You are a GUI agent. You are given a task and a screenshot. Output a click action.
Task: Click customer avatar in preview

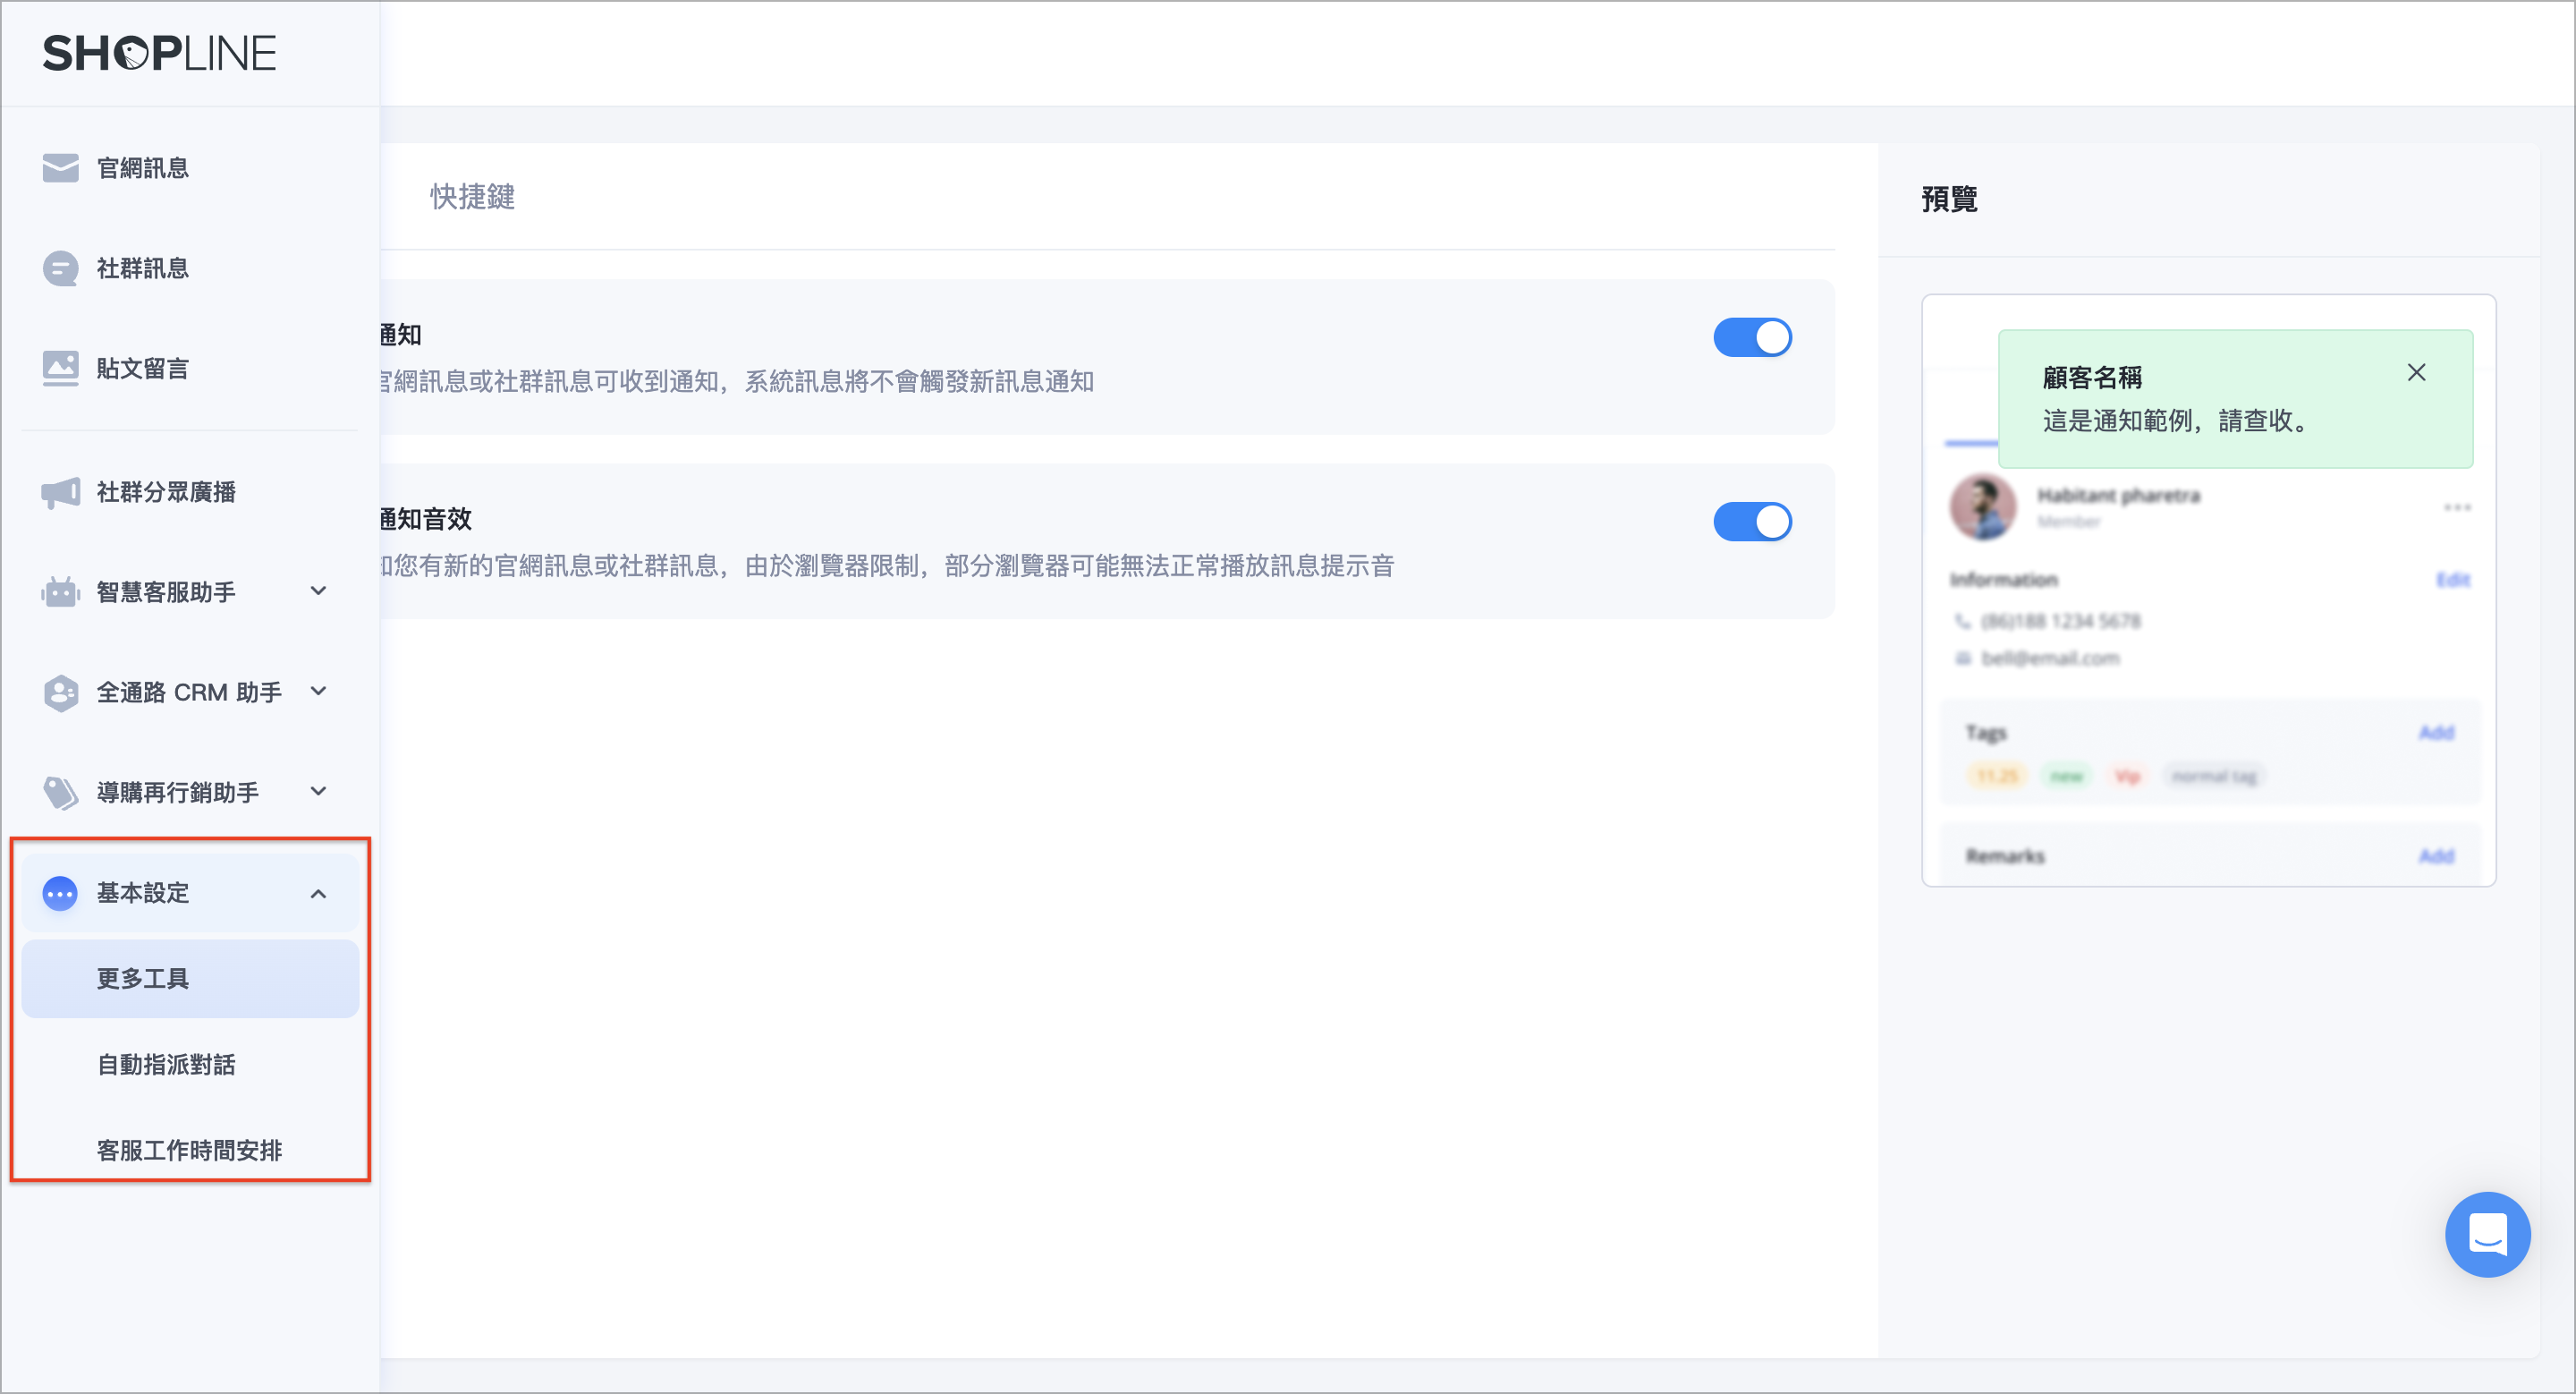pos(1983,507)
